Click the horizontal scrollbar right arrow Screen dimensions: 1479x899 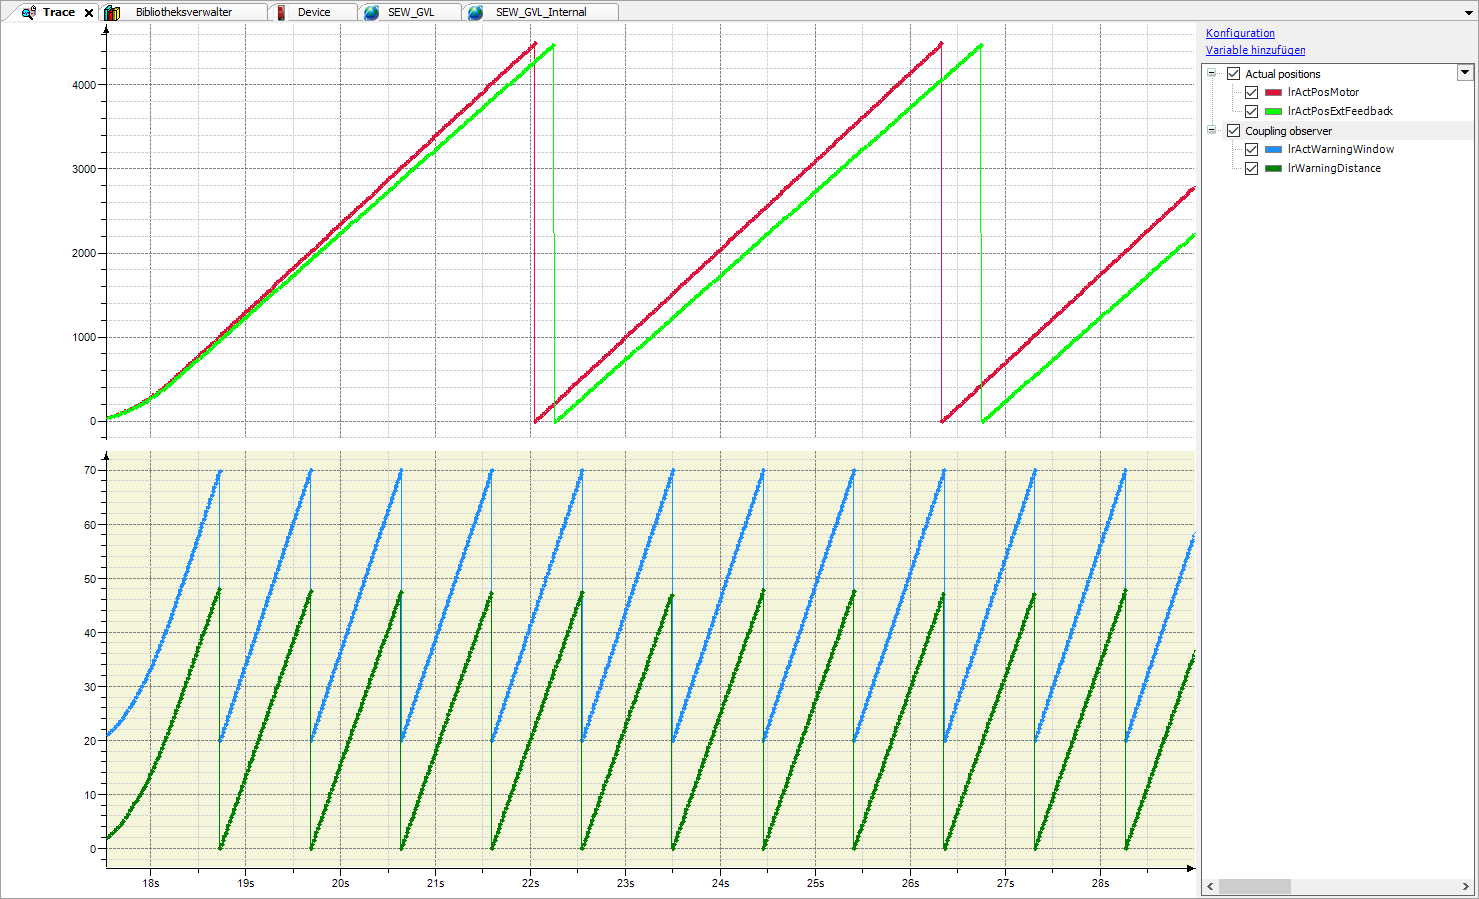point(1466,887)
